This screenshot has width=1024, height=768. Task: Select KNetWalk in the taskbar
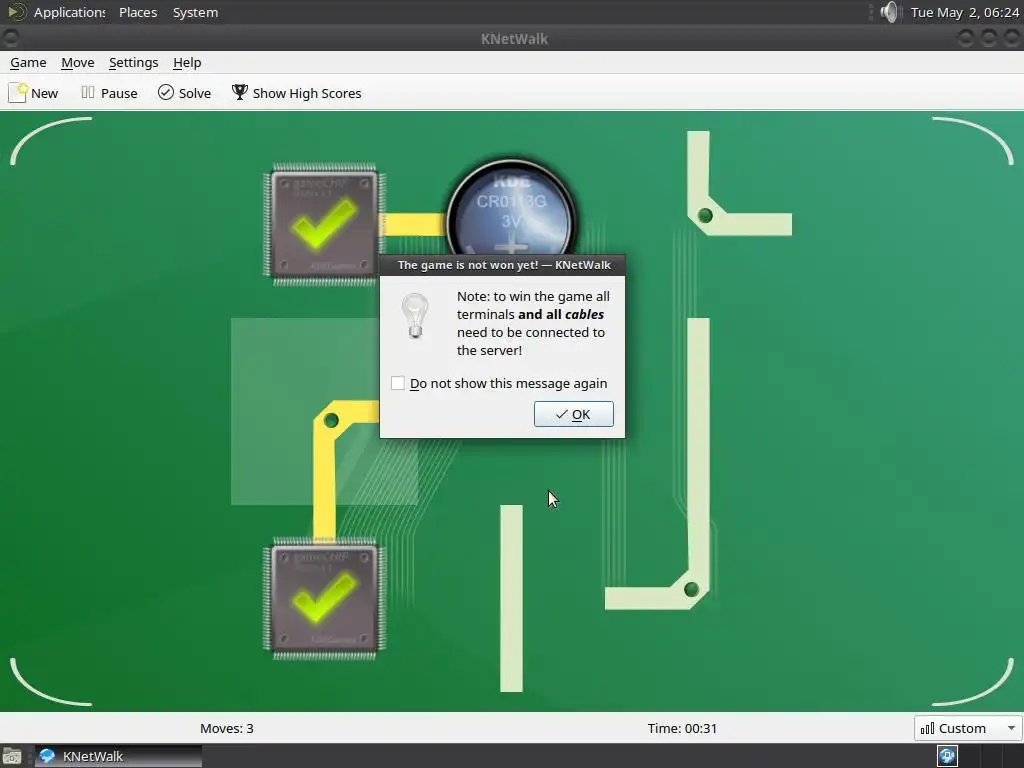(118, 756)
